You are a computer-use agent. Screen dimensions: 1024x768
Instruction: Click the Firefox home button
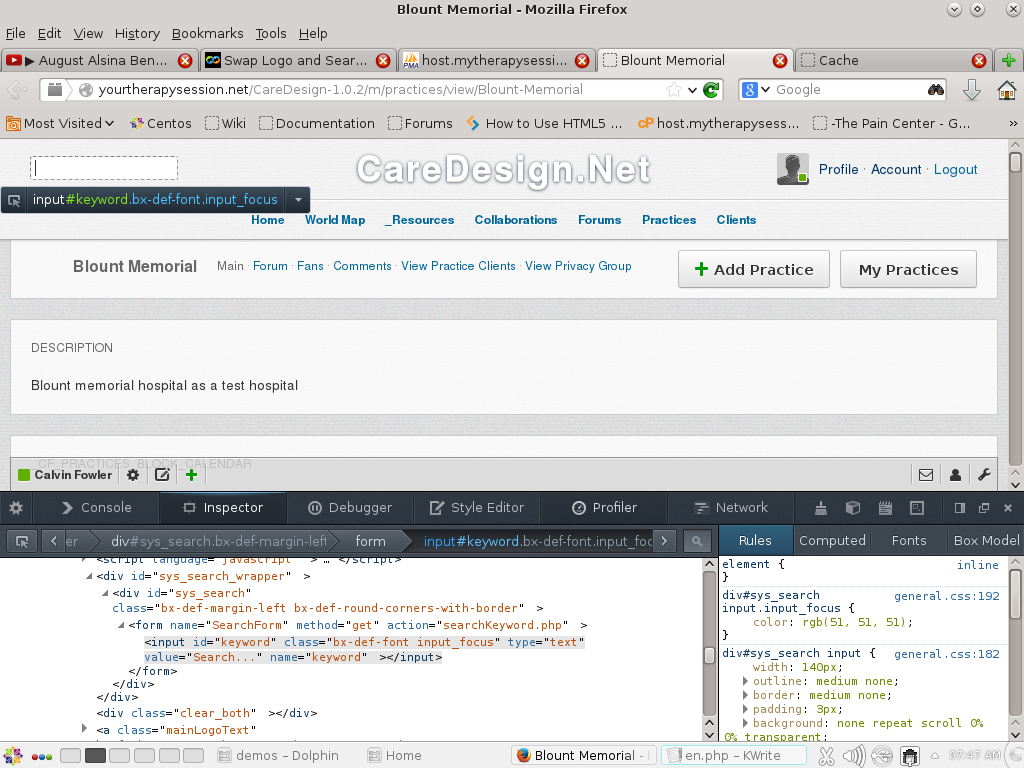(x=1007, y=90)
